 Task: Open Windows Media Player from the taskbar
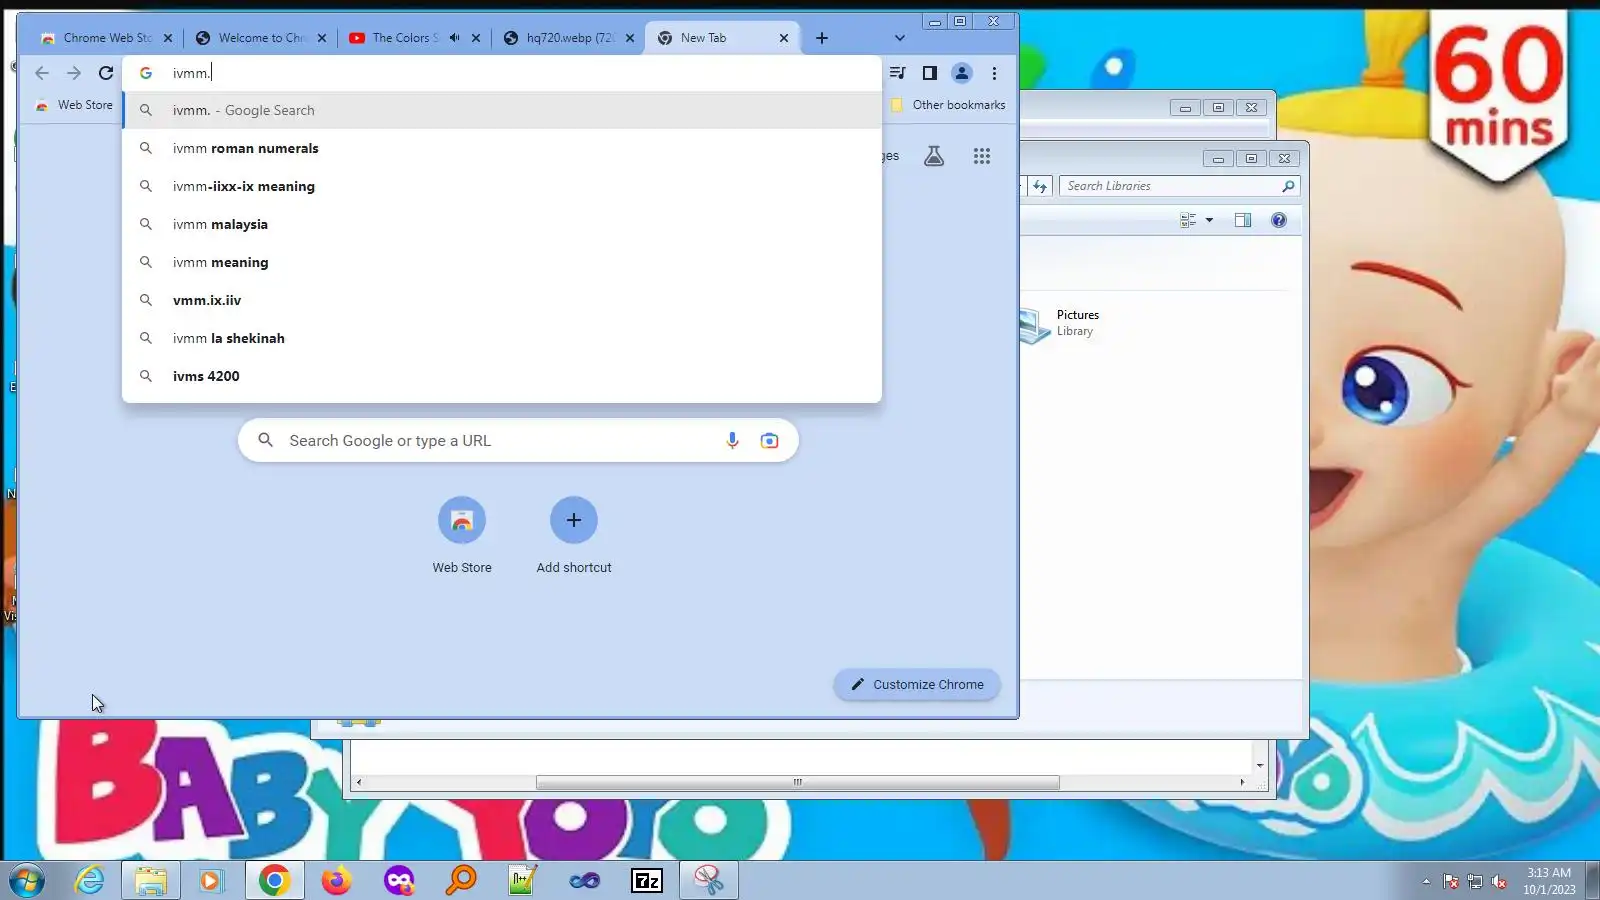210,880
